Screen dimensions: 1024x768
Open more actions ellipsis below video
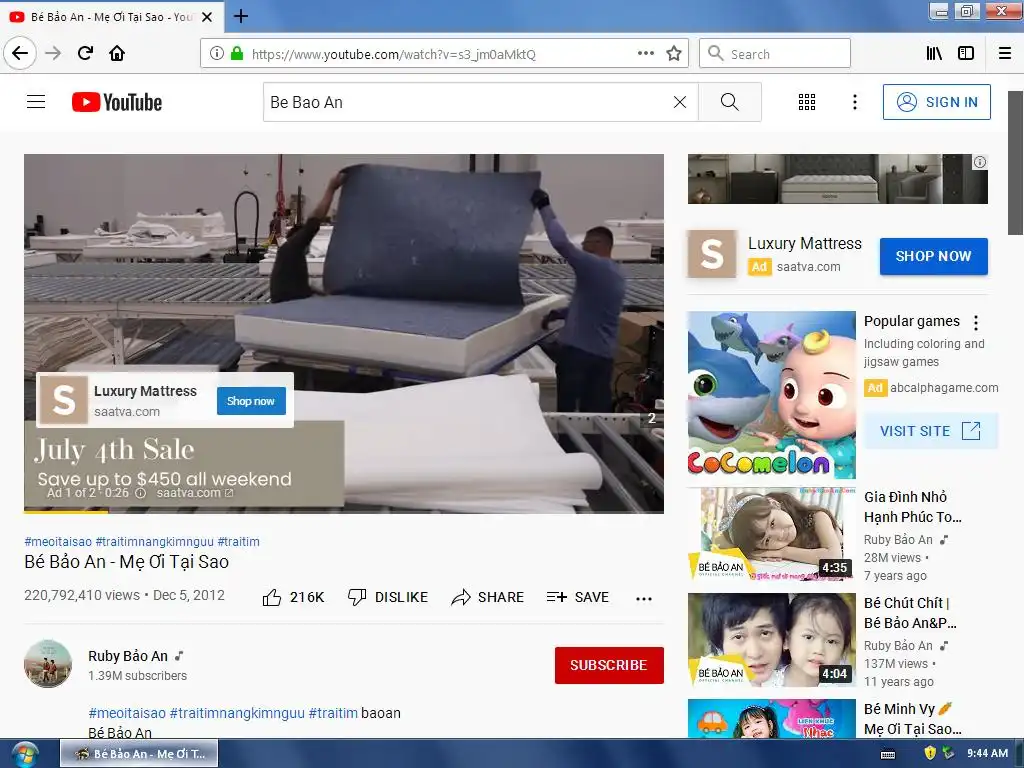(644, 598)
